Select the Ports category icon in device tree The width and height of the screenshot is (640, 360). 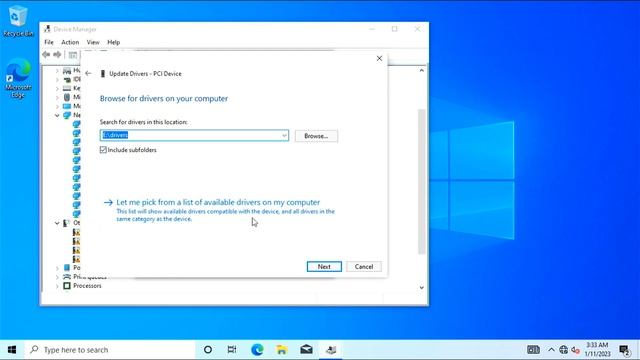click(x=67, y=268)
